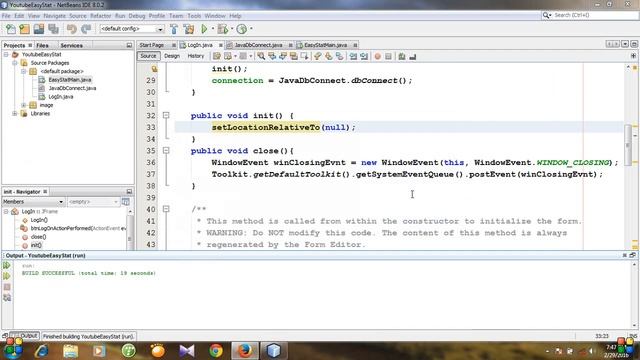Switch editor to Design view
The height and width of the screenshot is (360, 640).
tap(172, 56)
